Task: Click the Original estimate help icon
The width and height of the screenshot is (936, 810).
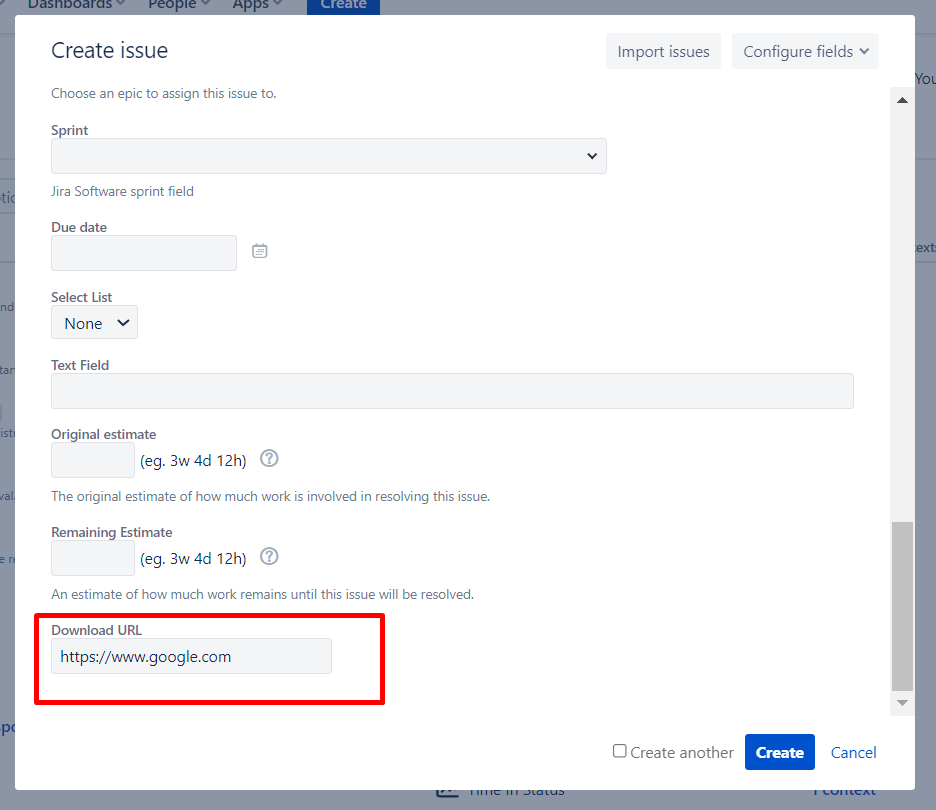Action: click(269, 458)
